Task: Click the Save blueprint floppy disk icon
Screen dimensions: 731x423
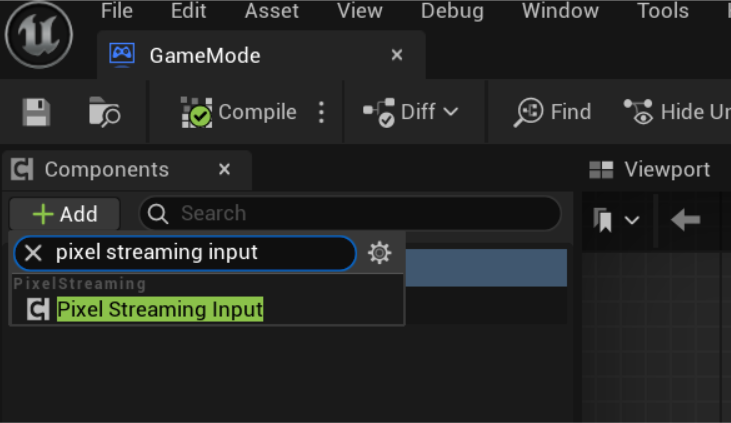Action: (37, 112)
